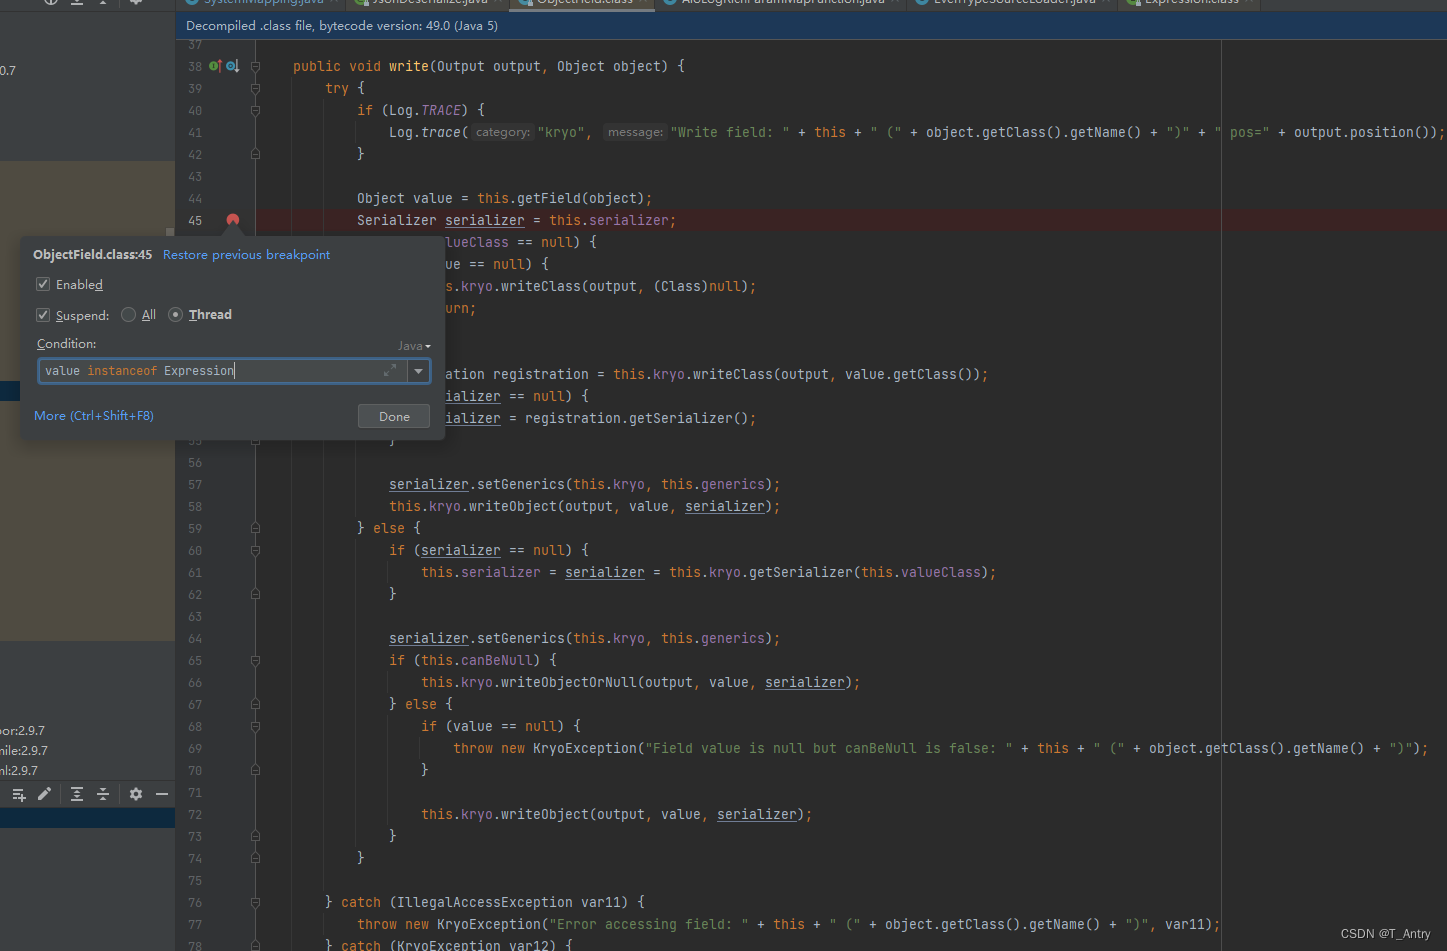Collapse the value null check at line 68
The width and height of the screenshot is (1447, 951).
255,726
